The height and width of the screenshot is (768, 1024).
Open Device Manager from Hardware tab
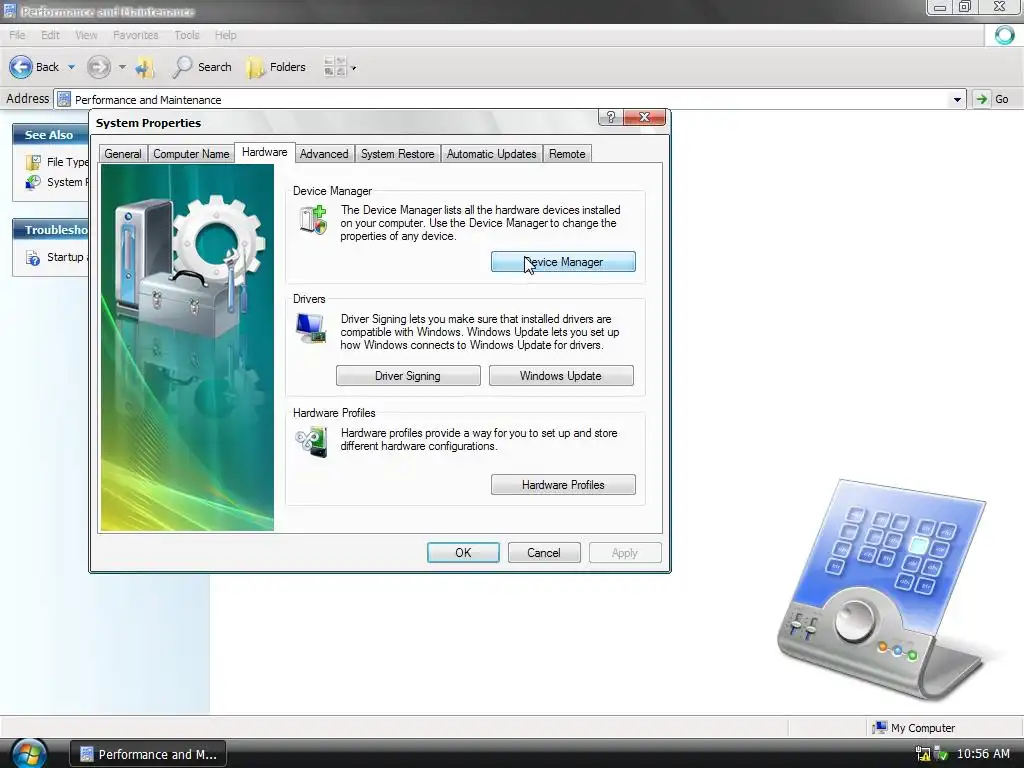coord(563,262)
